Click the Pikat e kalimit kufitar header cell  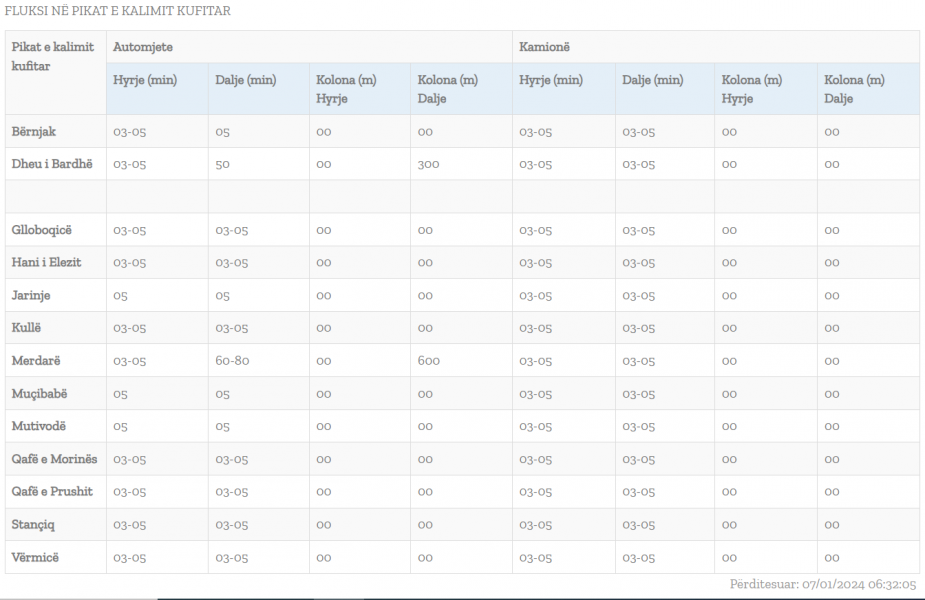point(53,56)
